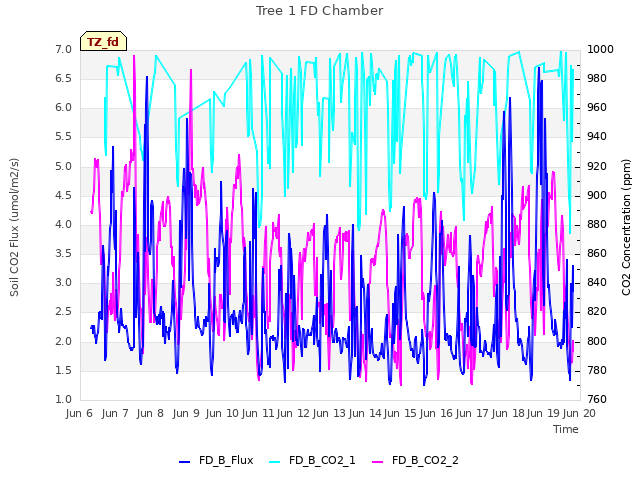The height and width of the screenshot is (480, 640).
Task: Click the 780 right-axis tick label
Action: [597, 371]
